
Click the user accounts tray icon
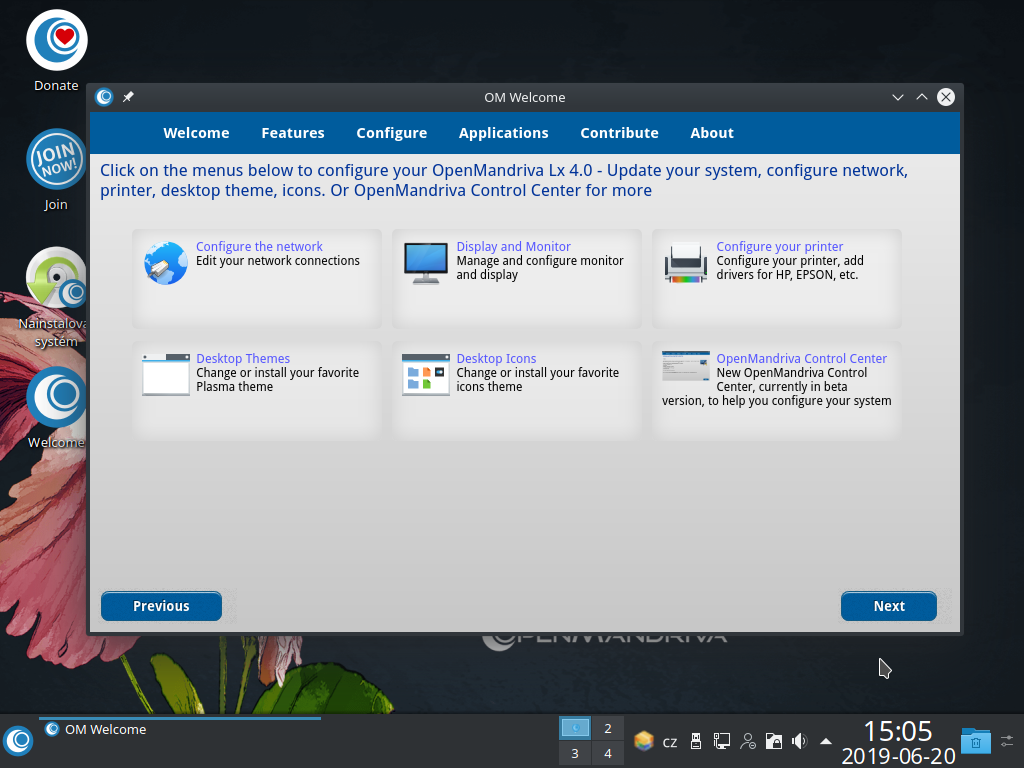point(748,741)
